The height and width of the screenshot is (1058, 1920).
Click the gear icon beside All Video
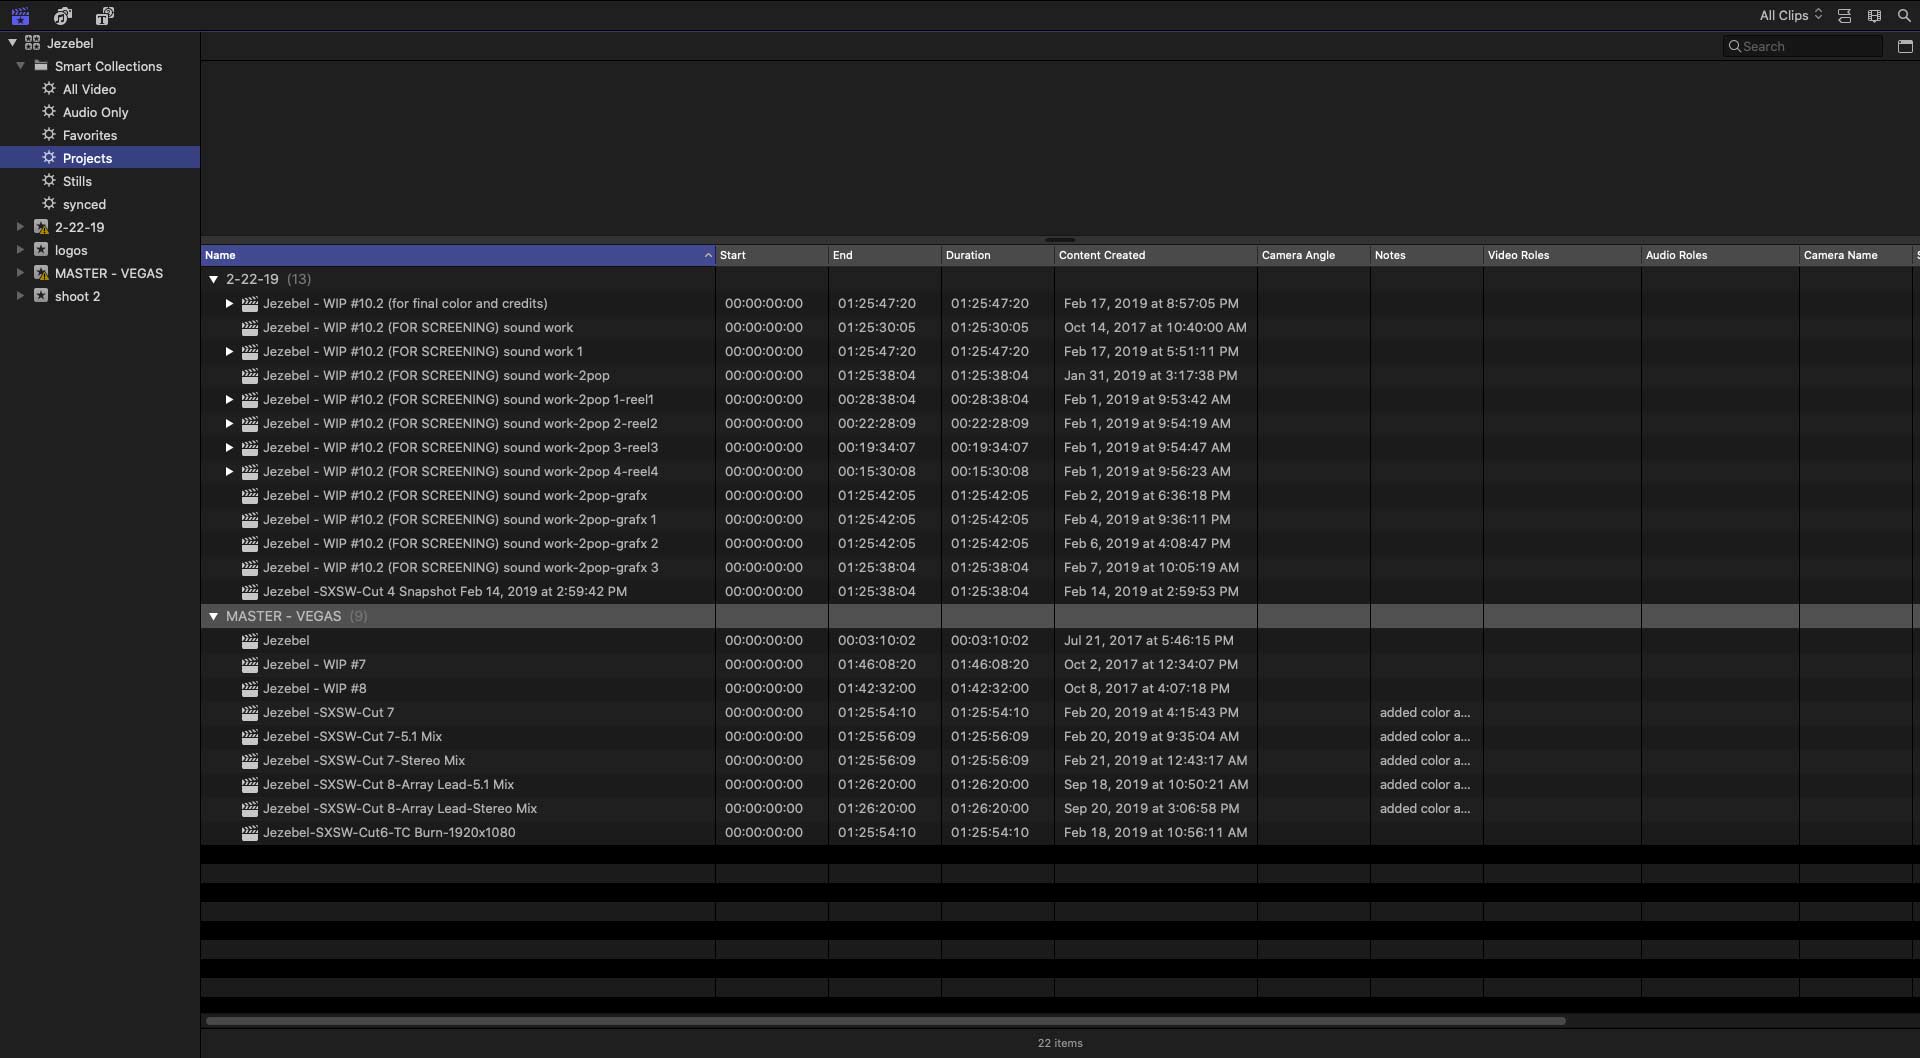(49, 89)
